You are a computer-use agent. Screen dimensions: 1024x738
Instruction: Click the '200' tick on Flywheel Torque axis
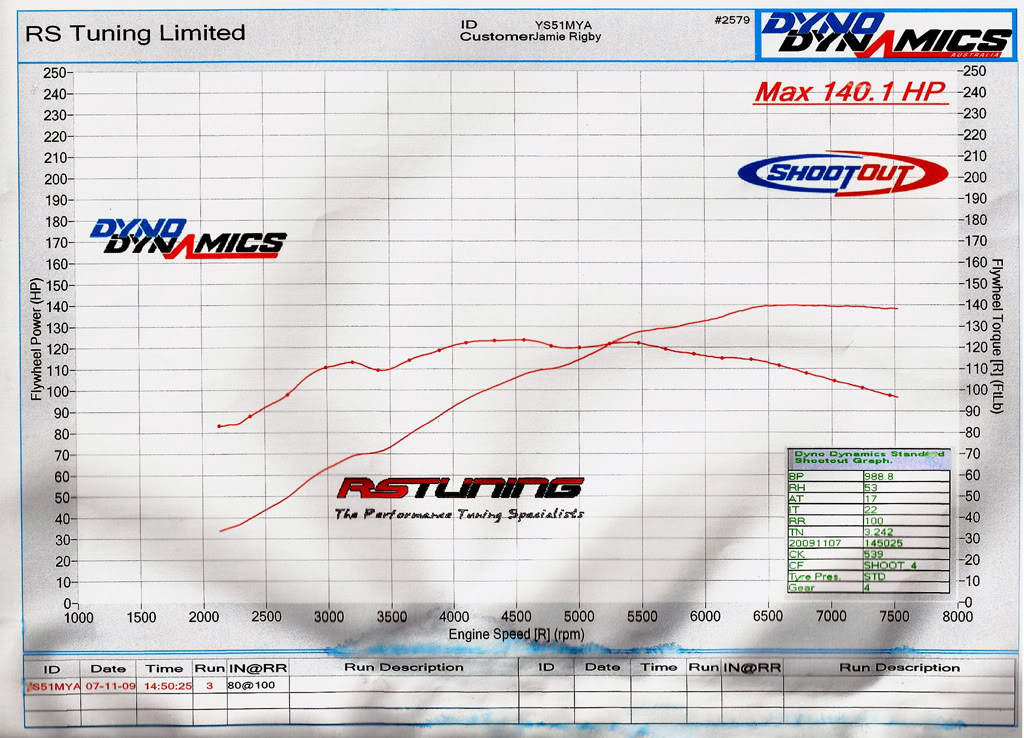click(975, 177)
